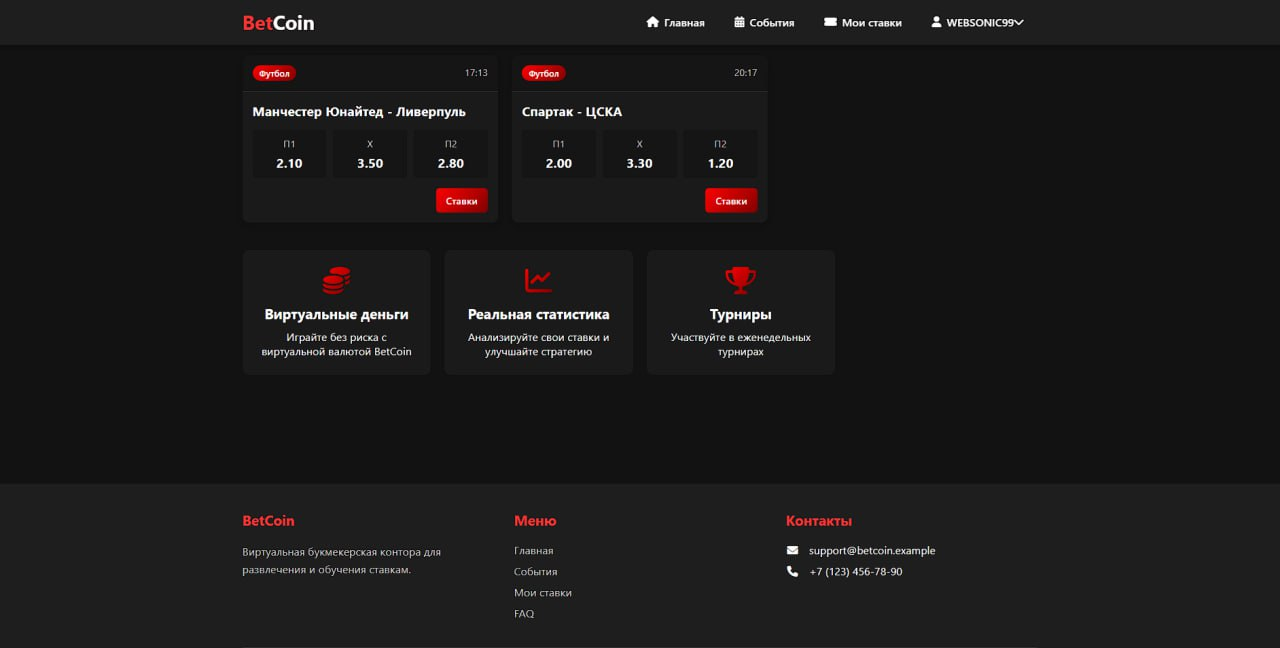Open Мои ставки link in footer menu
1280x648 pixels.
543,593
